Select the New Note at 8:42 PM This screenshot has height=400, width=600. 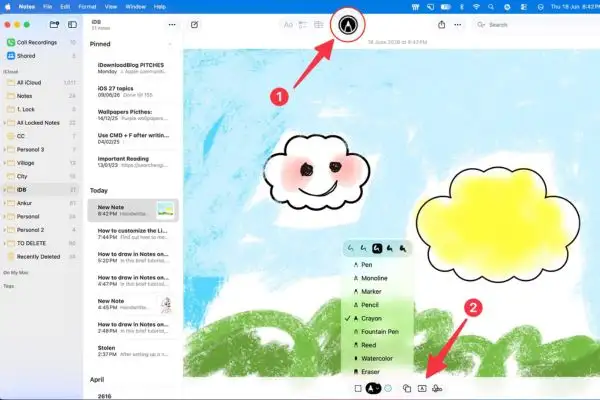pos(133,210)
